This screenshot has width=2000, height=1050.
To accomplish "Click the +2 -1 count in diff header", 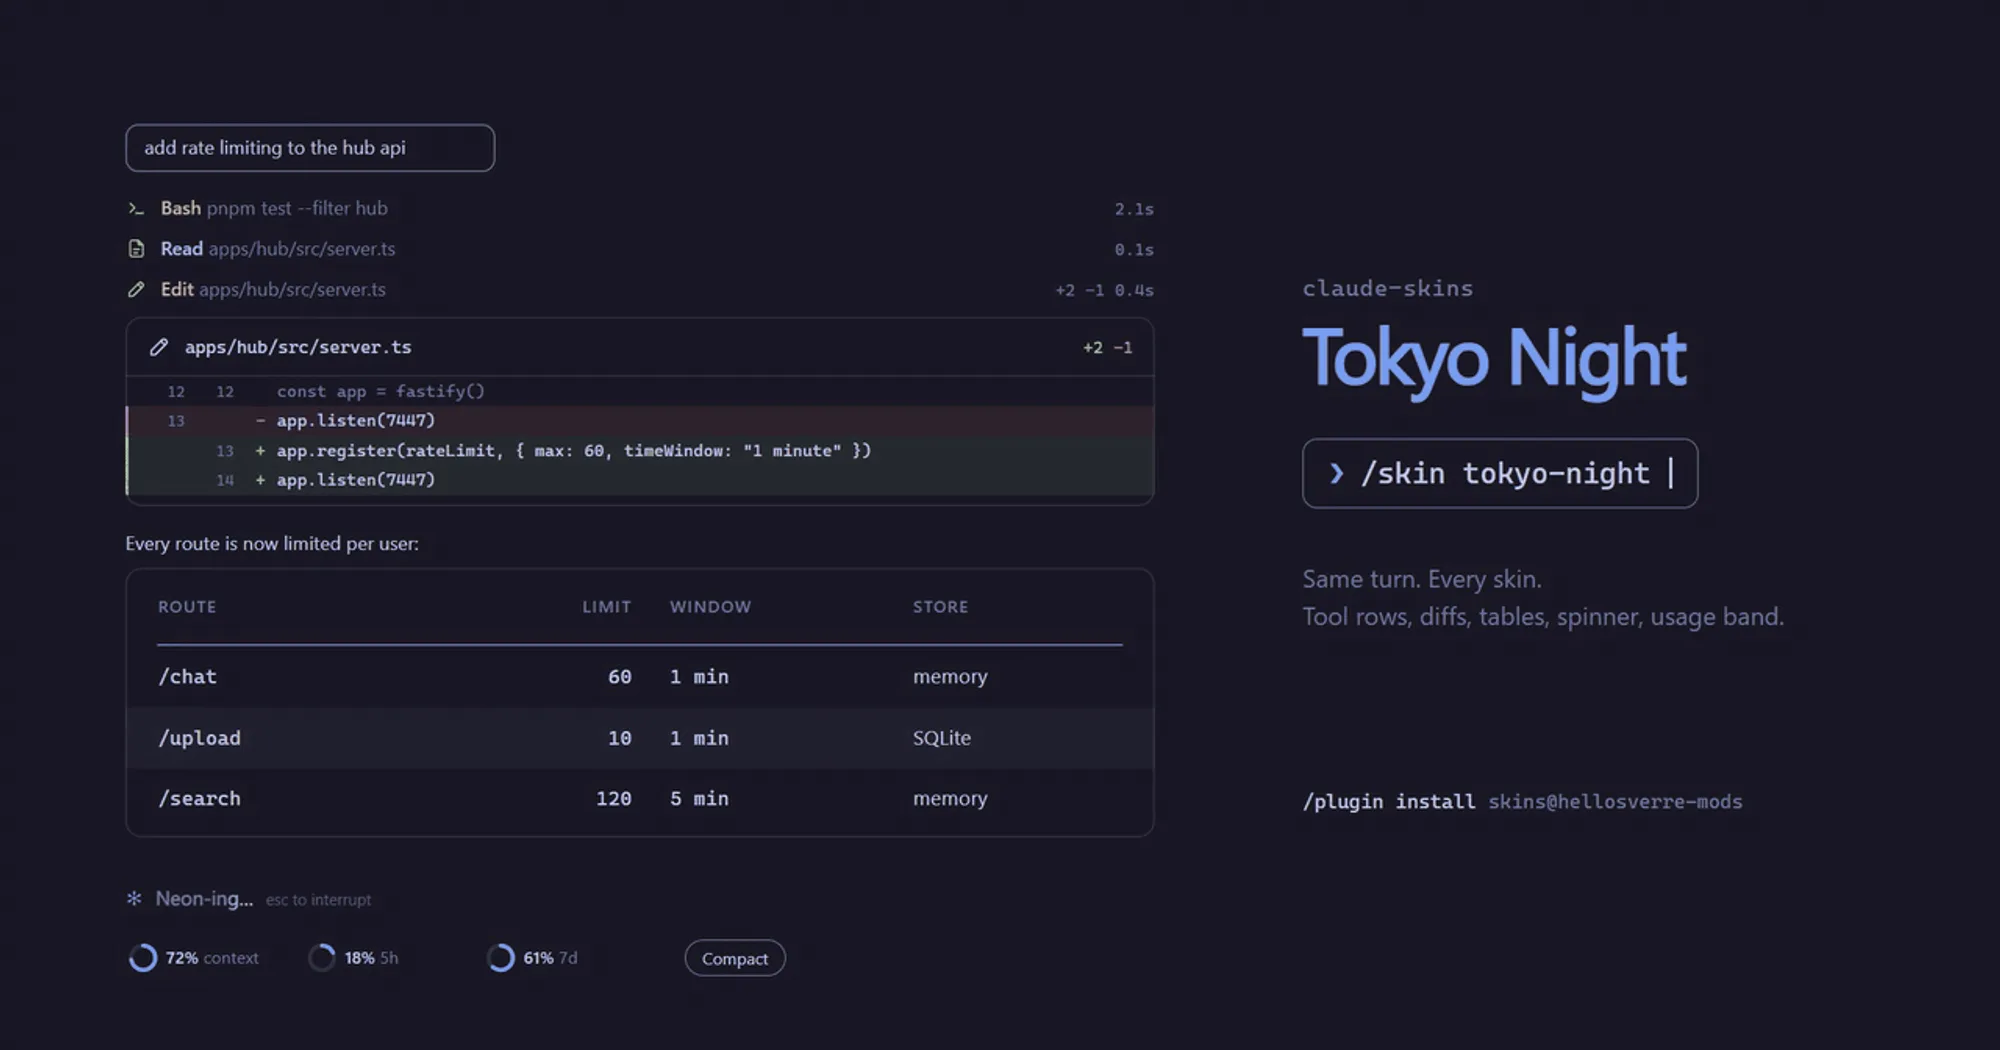I will point(1108,347).
